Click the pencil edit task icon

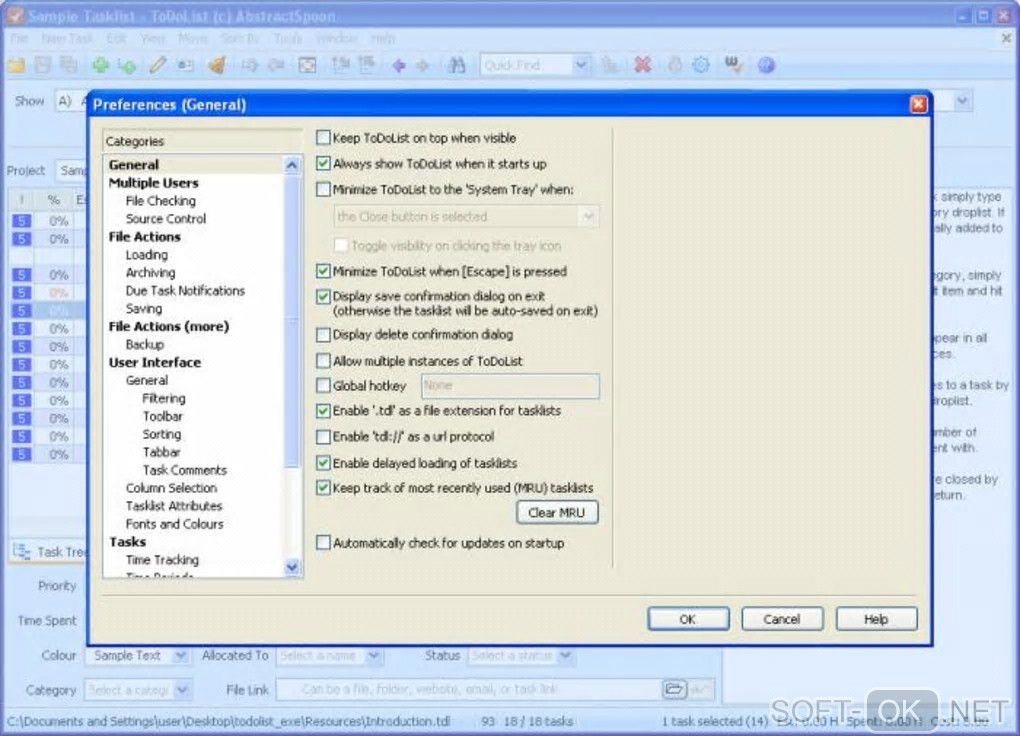[157, 65]
